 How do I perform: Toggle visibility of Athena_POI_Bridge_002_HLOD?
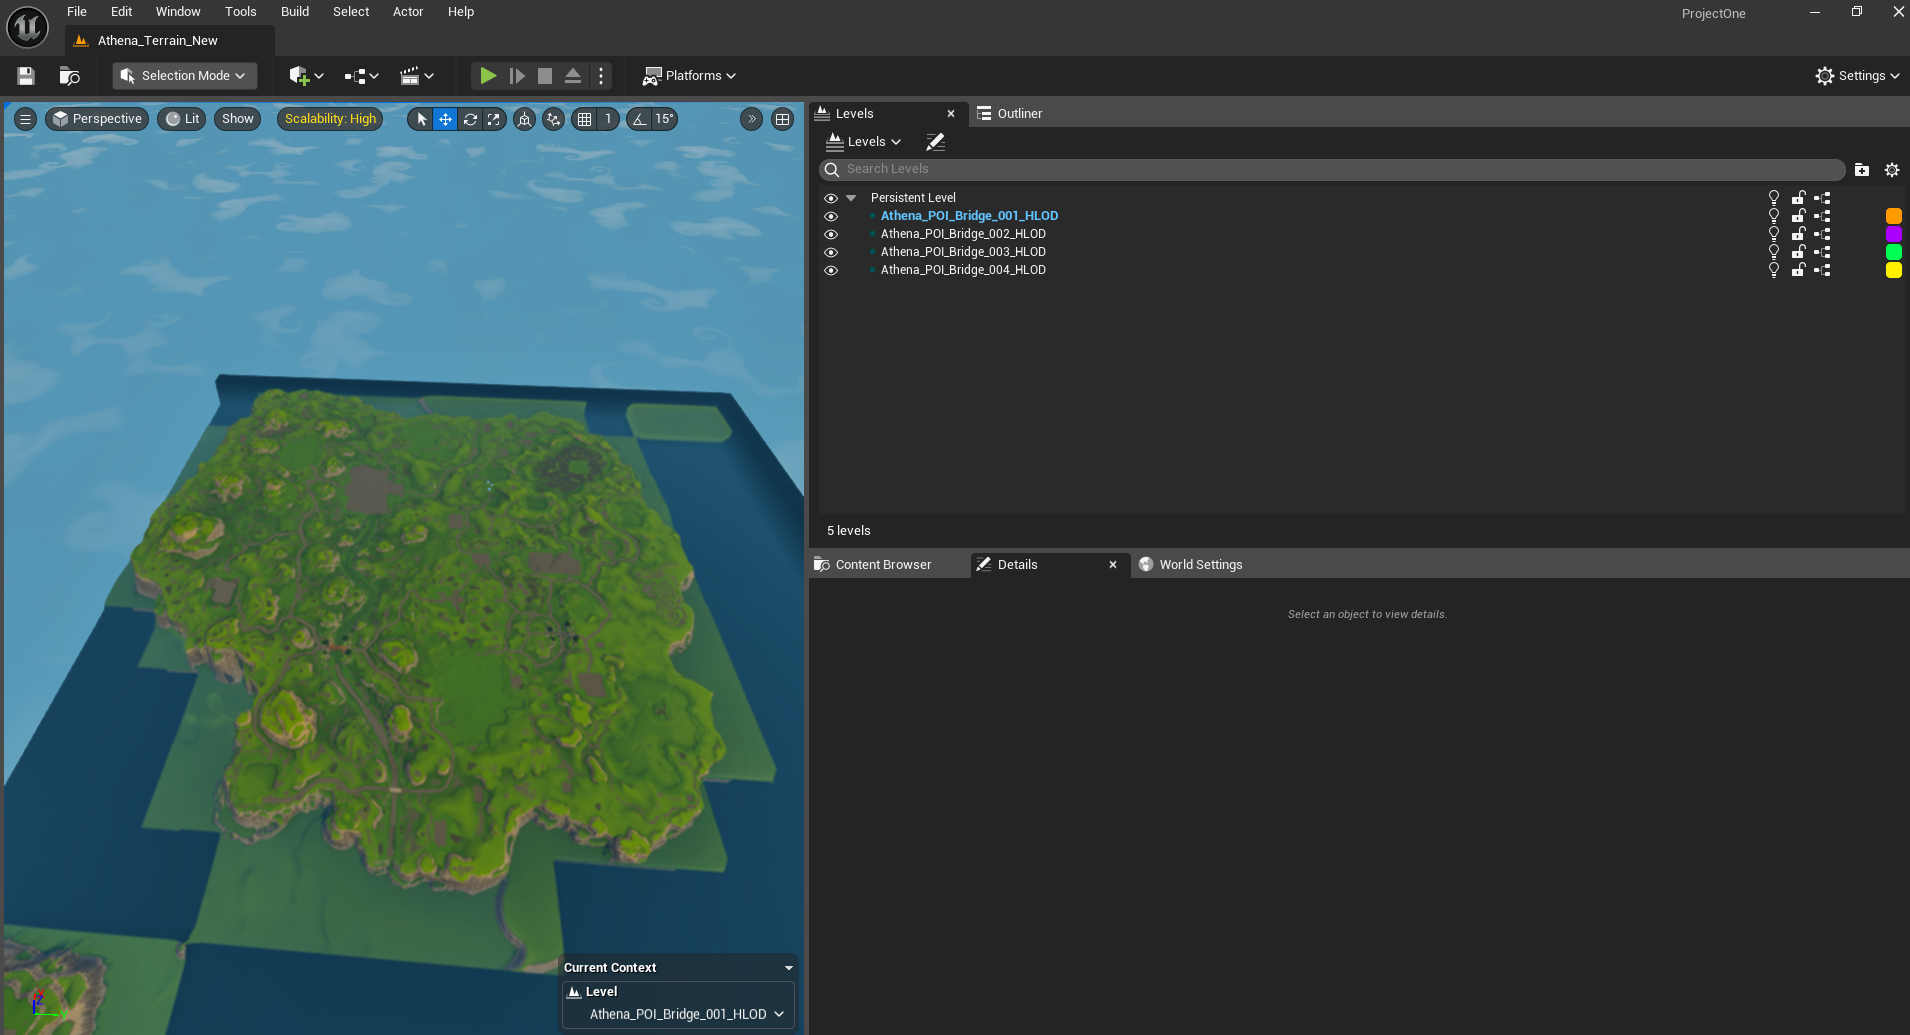(832, 233)
